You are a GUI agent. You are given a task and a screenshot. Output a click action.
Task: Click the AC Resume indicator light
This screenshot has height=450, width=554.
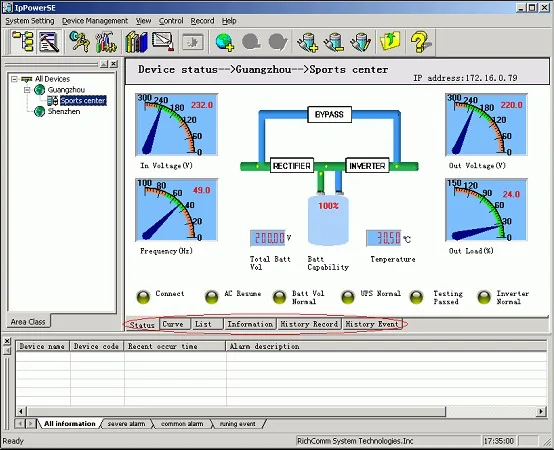coord(212,297)
